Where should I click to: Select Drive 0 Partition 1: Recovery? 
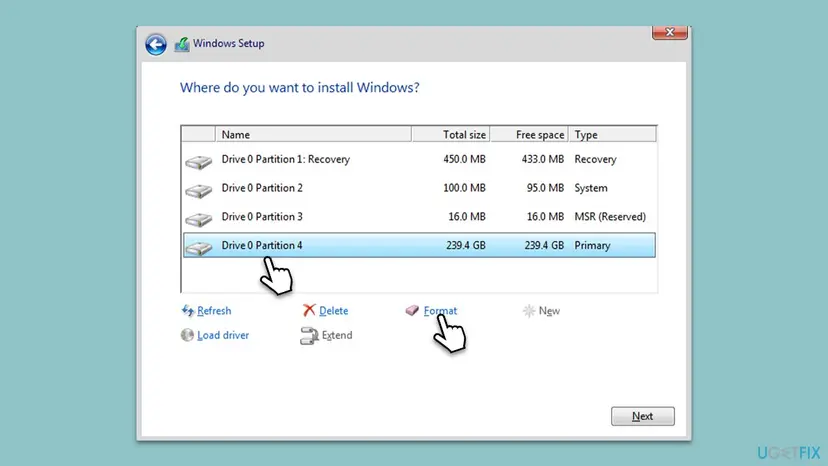(x=419, y=159)
